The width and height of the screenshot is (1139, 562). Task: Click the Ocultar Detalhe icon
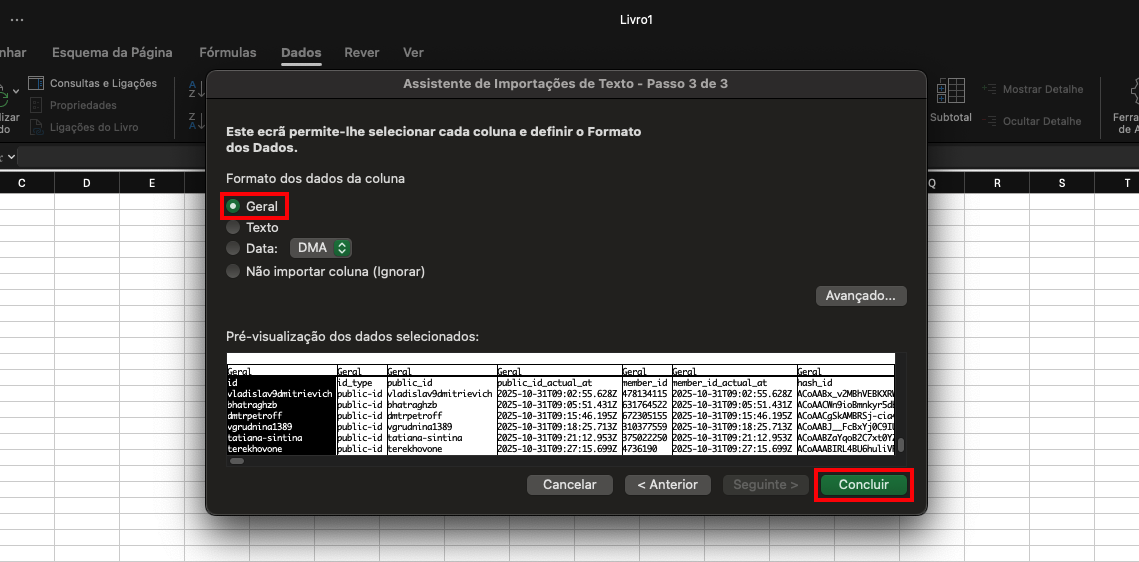click(x=989, y=121)
